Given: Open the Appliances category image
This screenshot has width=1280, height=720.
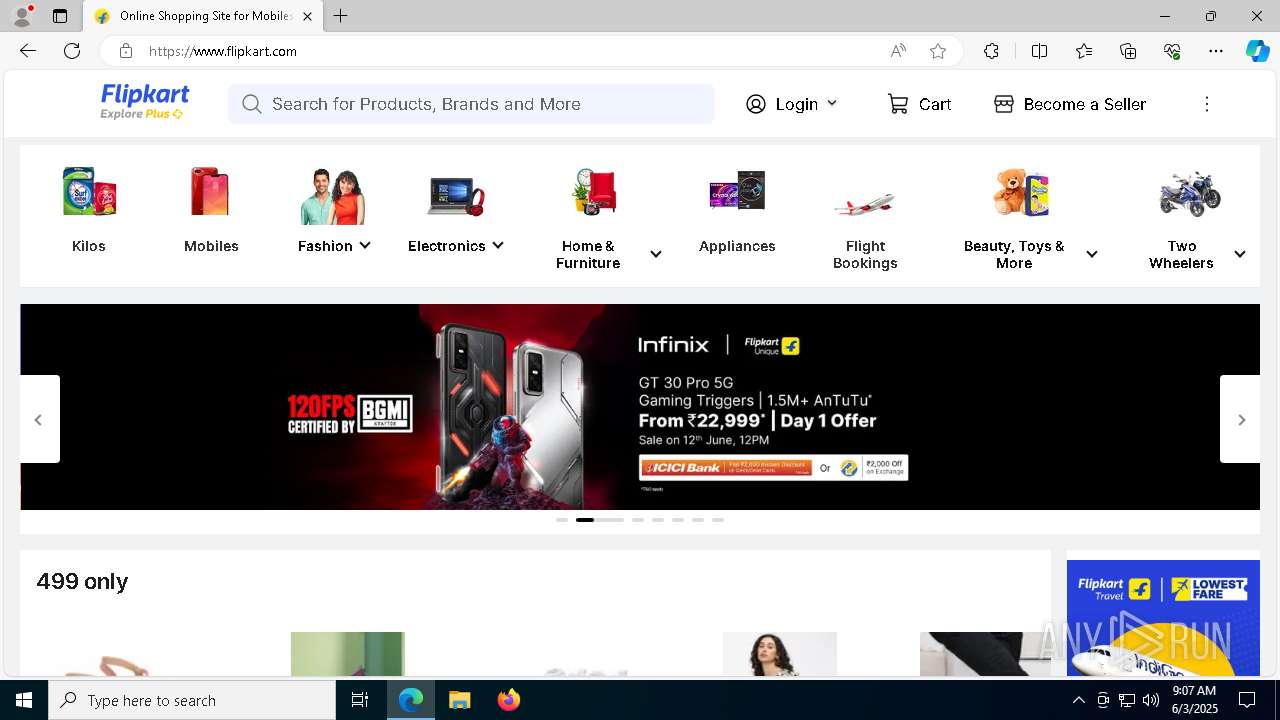Looking at the screenshot, I should tap(737, 190).
